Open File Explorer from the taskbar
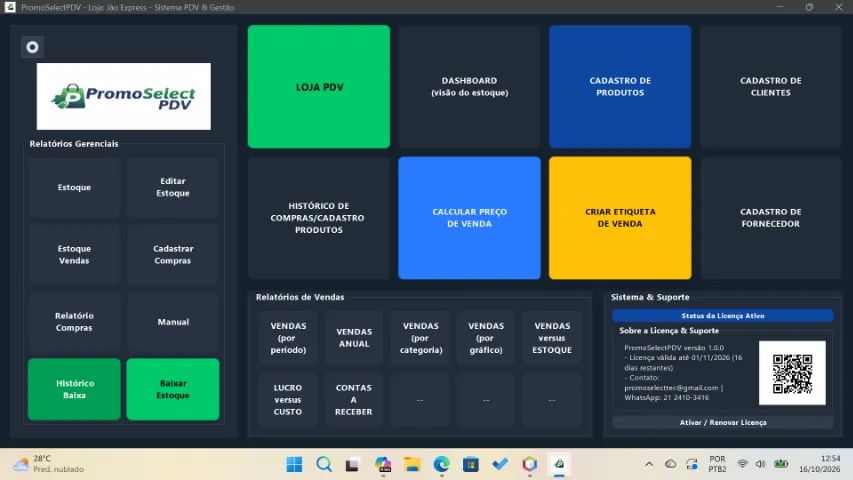This screenshot has height=480, width=853. click(x=412, y=464)
